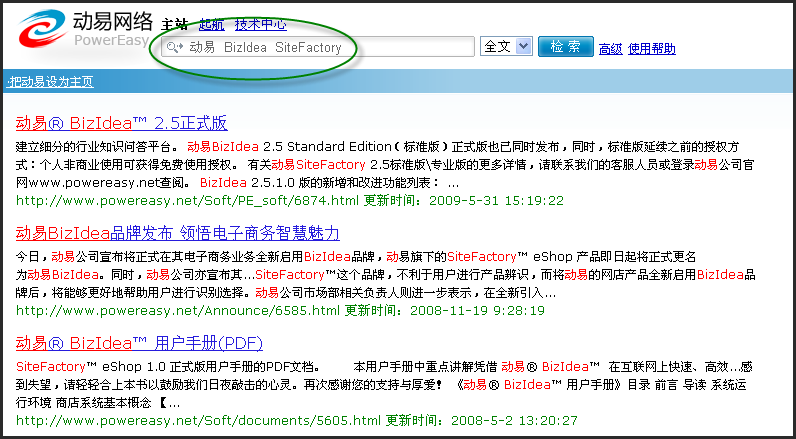Click the 动易网络 brand name text
Viewport: 796px width, 439px height.
coord(112,20)
